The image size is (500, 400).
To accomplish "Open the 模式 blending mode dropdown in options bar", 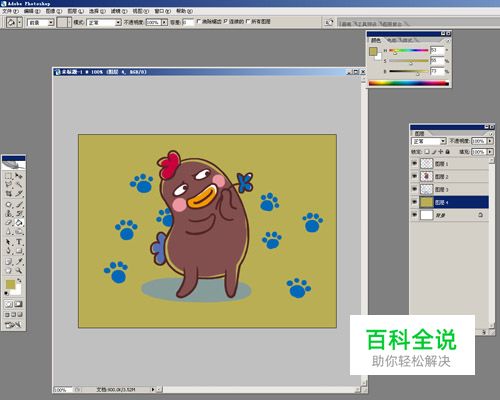I will tap(118, 23).
